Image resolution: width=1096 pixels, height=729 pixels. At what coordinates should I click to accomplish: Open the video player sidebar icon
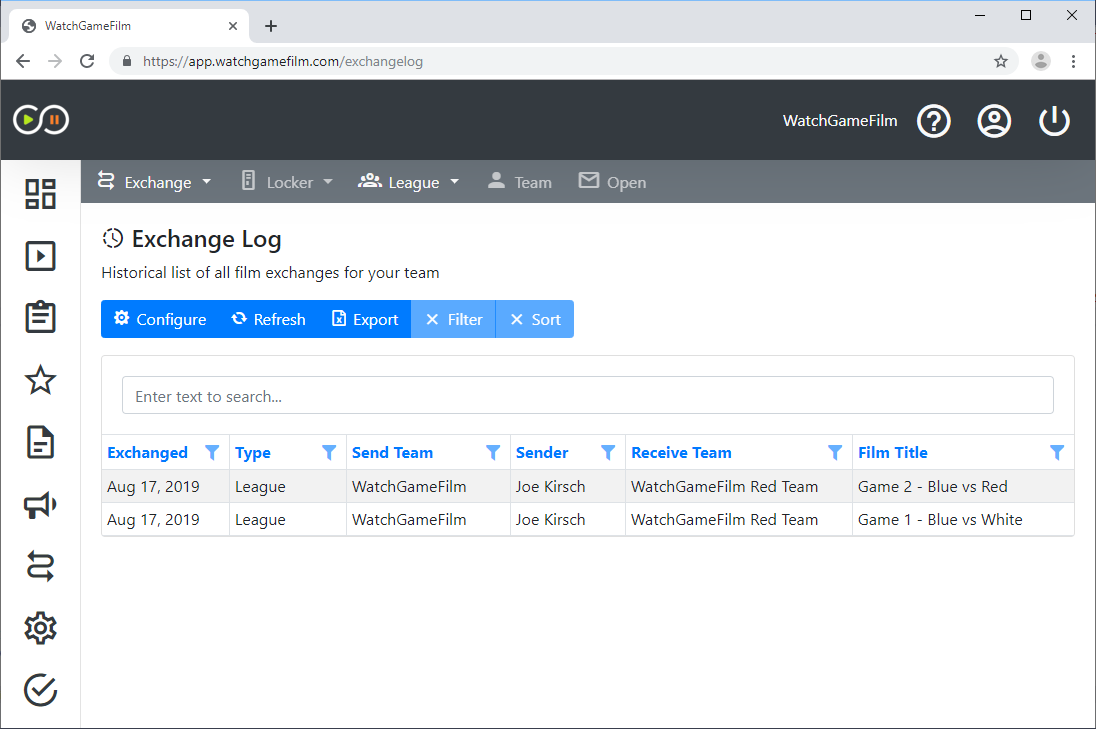pos(40,256)
